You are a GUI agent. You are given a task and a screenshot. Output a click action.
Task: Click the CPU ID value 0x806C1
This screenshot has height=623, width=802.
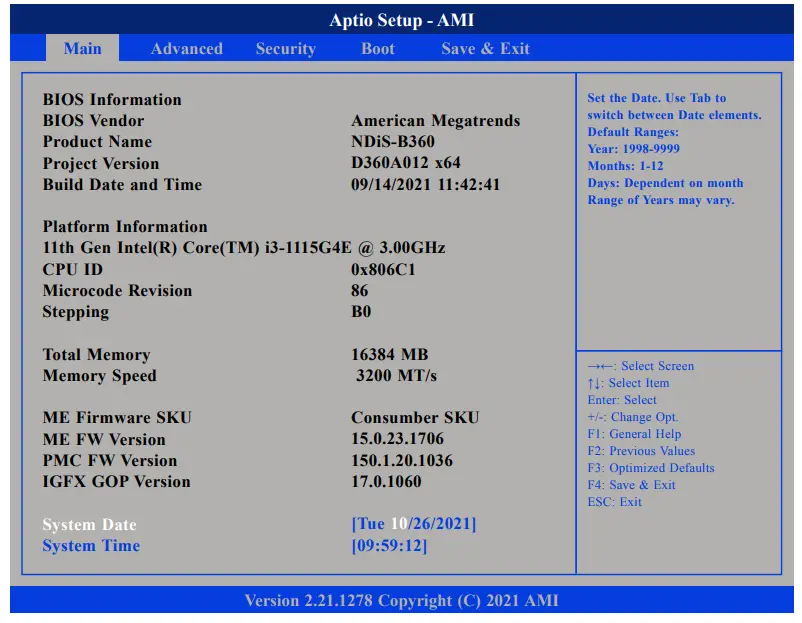pyautogui.click(x=383, y=270)
